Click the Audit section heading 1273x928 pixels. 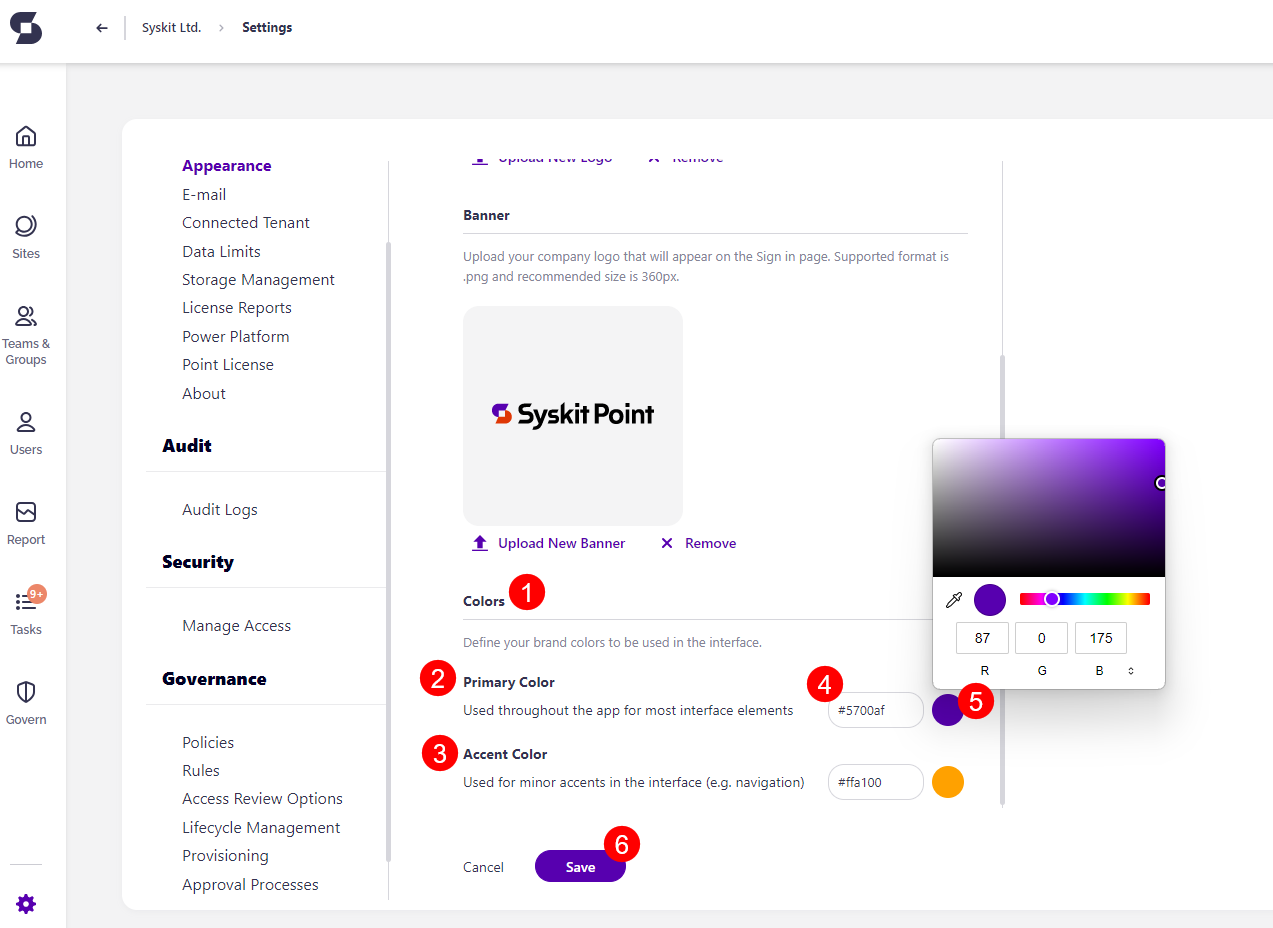tap(187, 446)
